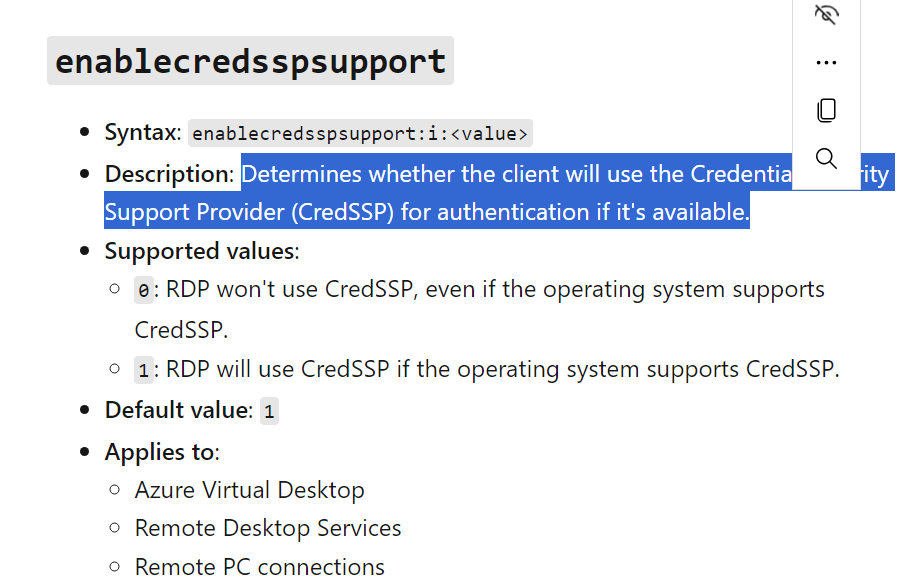Click the word CredSSP ending the 0 entry

(181, 330)
